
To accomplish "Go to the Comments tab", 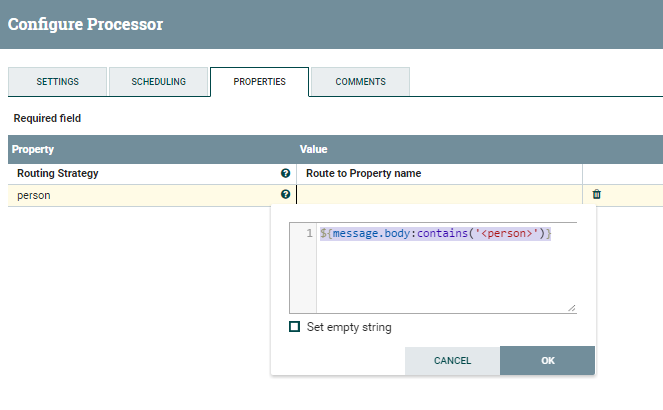I will [x=360, y=81].
